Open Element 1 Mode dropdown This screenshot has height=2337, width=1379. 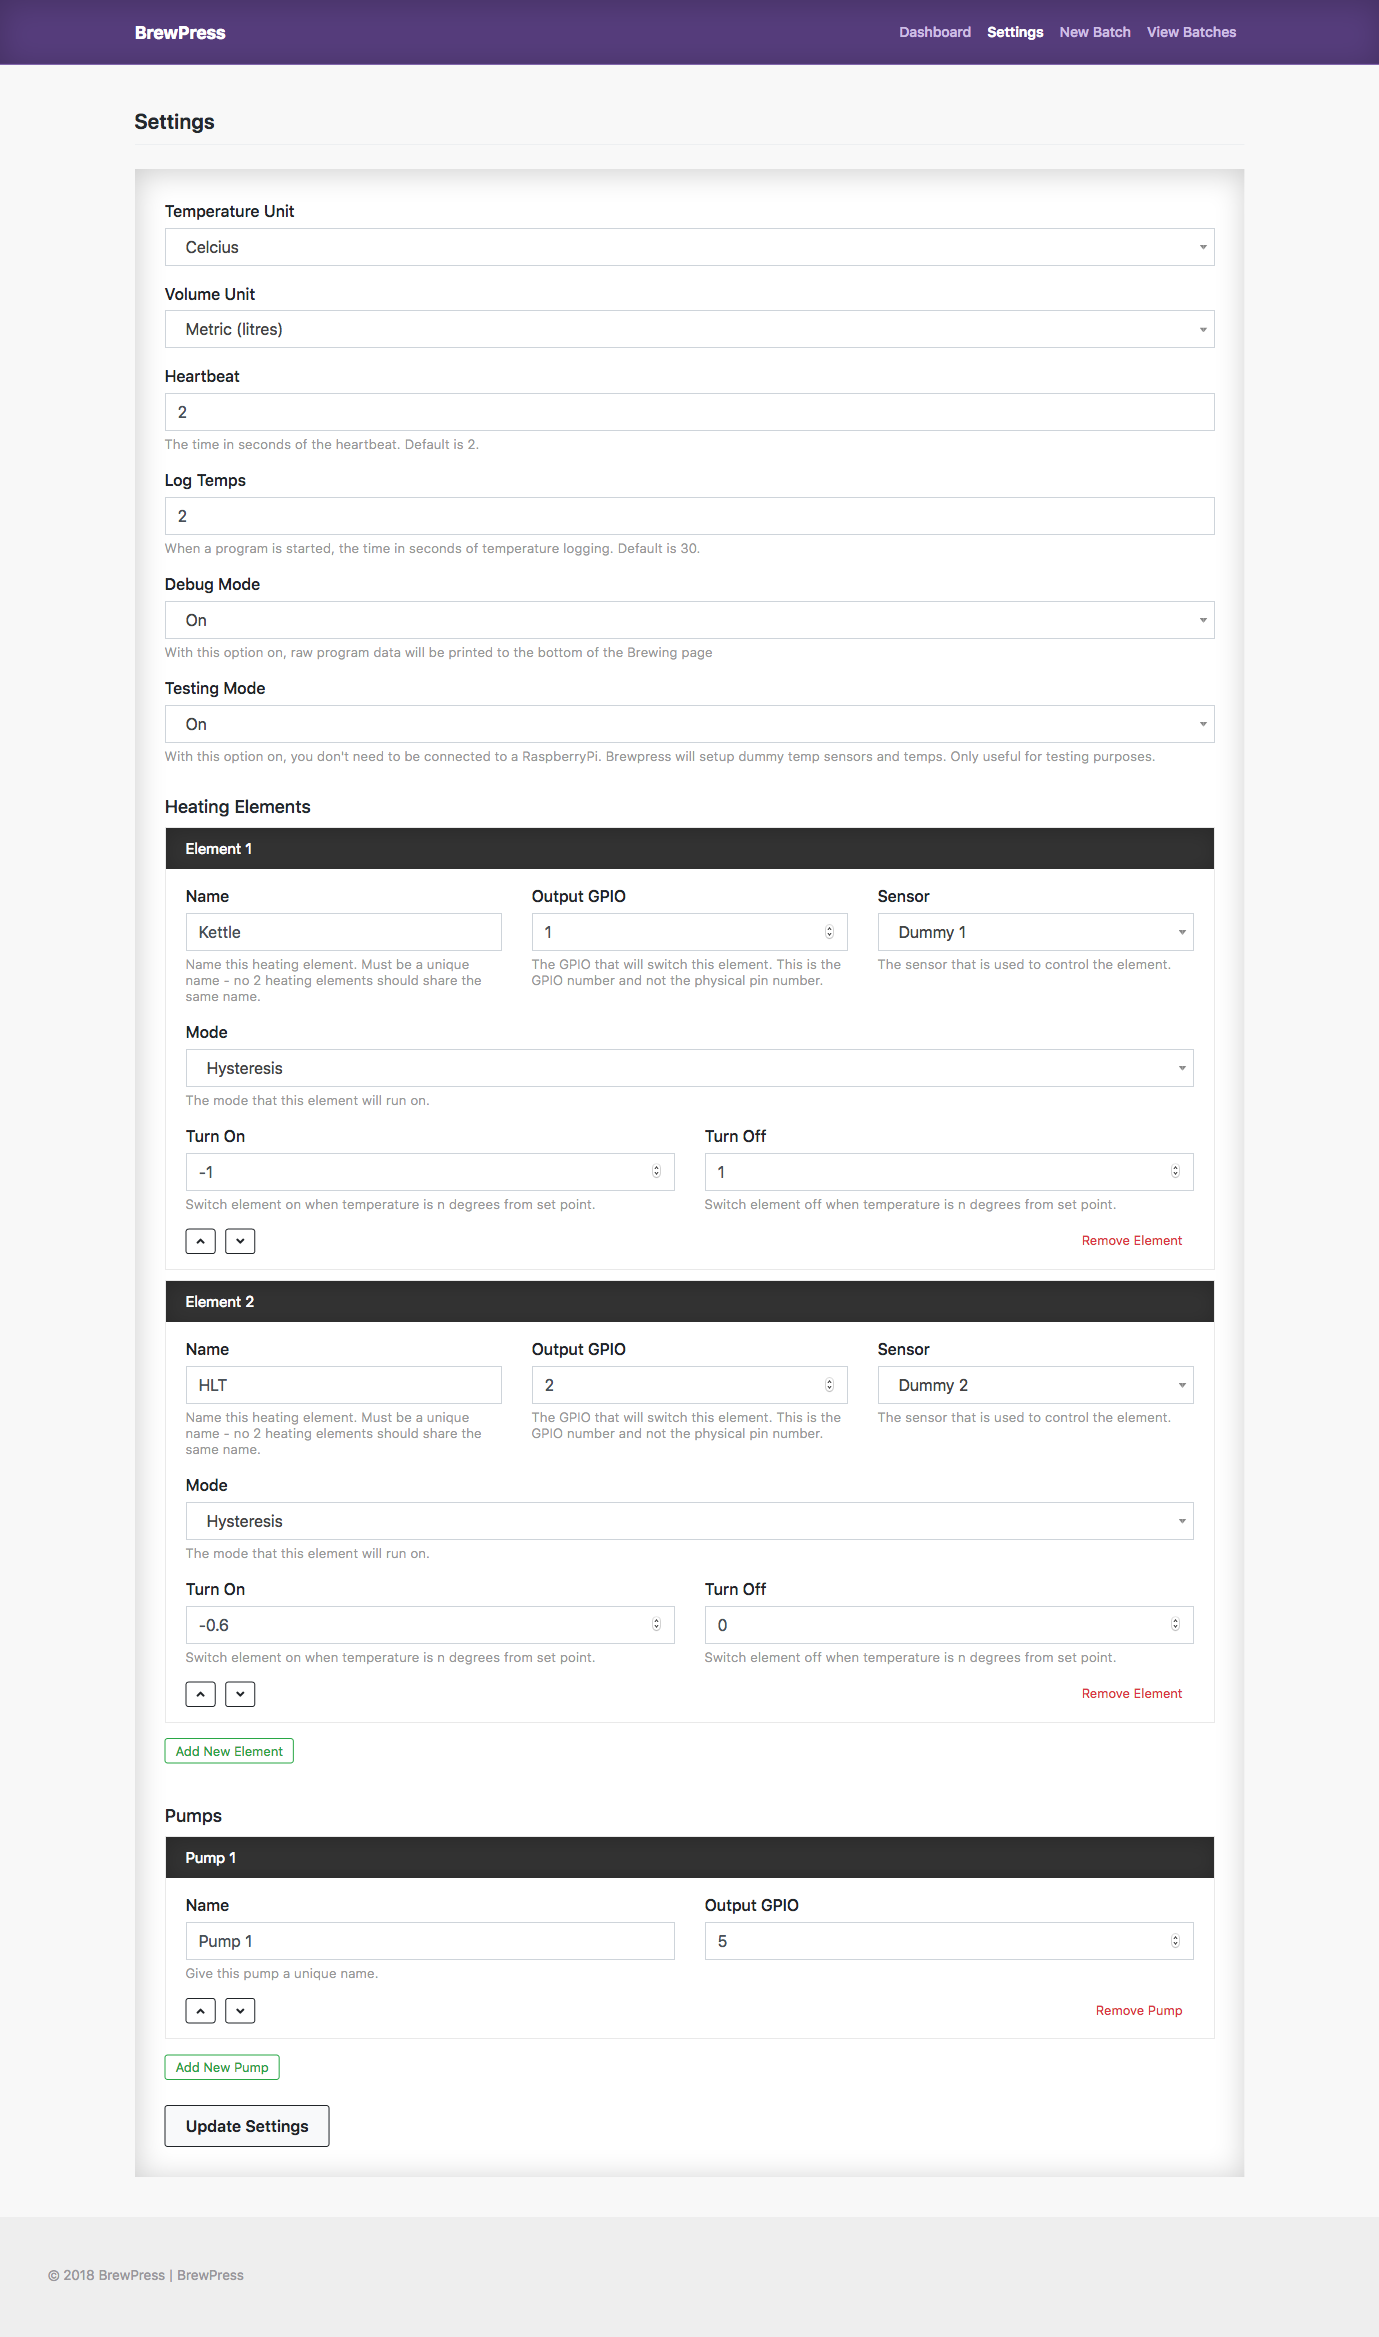pyautogui.click(x=689, y=1068)
